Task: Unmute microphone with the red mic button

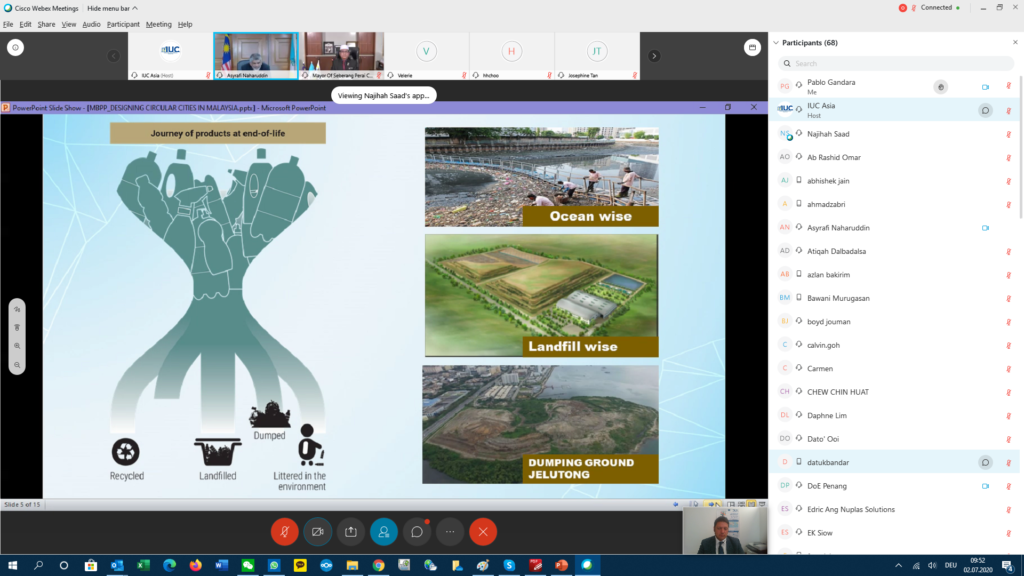Action: click(284, 532)
